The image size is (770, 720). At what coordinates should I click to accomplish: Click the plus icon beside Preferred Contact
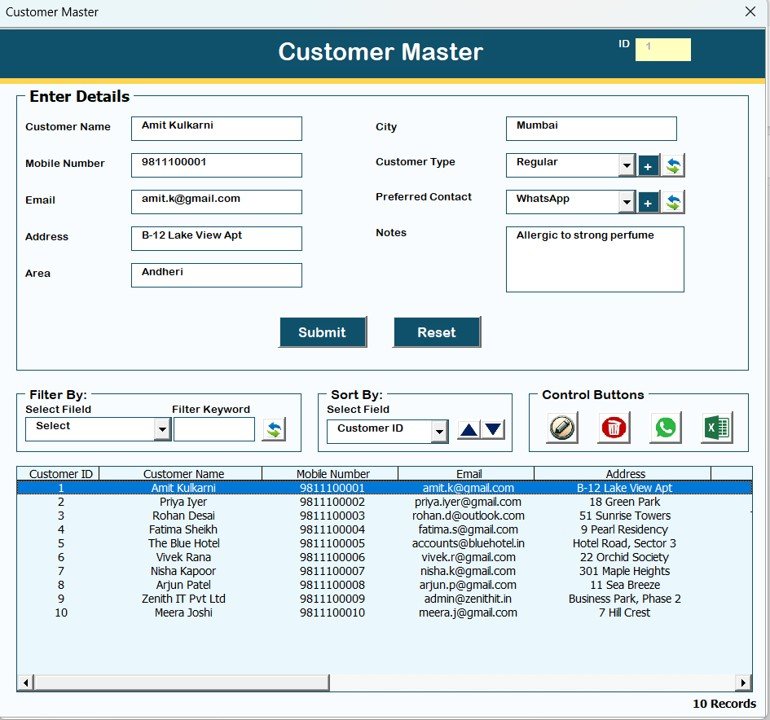(x=648, y=203)
